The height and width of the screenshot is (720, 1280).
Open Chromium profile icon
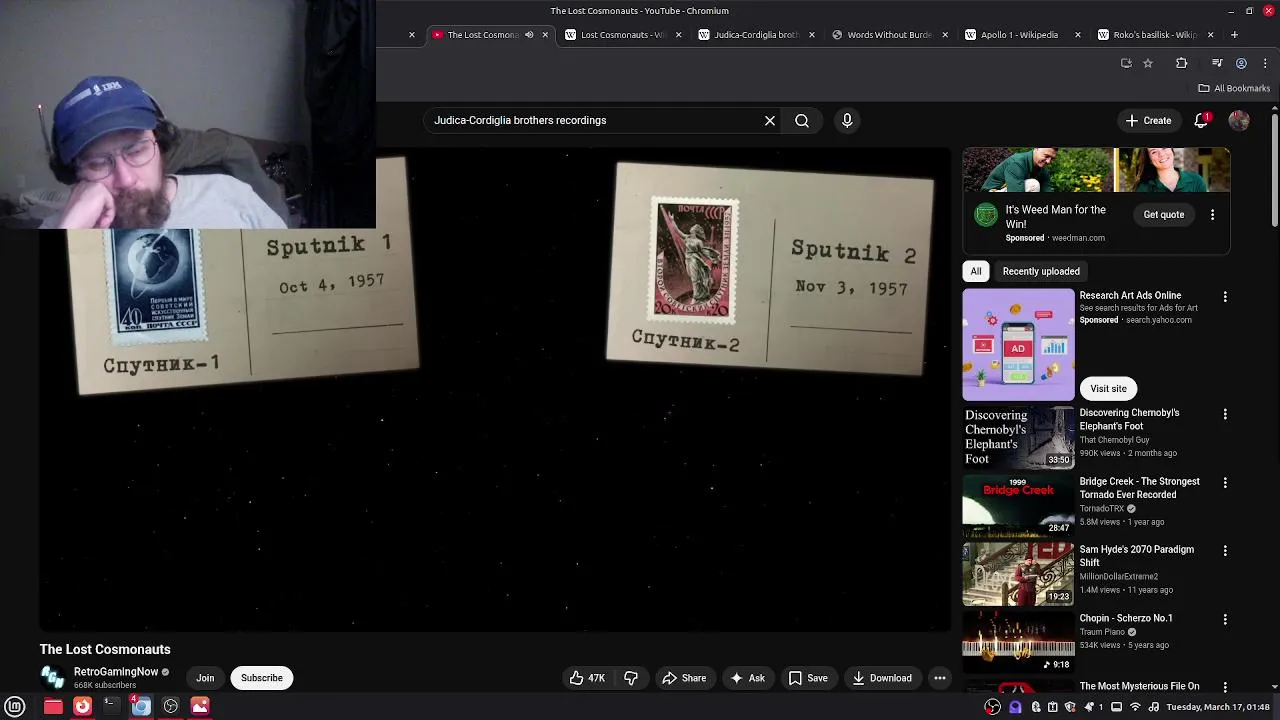point(1241,63)
